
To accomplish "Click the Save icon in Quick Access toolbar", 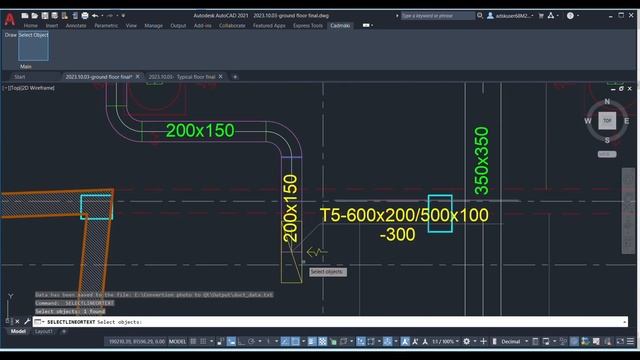I will (44, 16).
